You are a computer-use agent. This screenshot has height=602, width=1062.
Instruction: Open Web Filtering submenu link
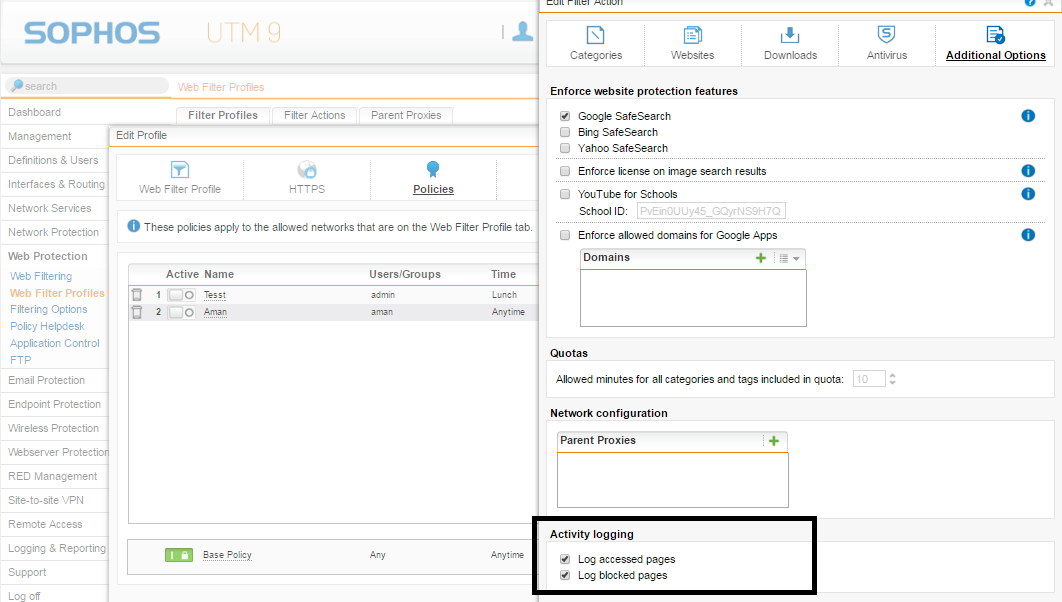click(41, 276)
